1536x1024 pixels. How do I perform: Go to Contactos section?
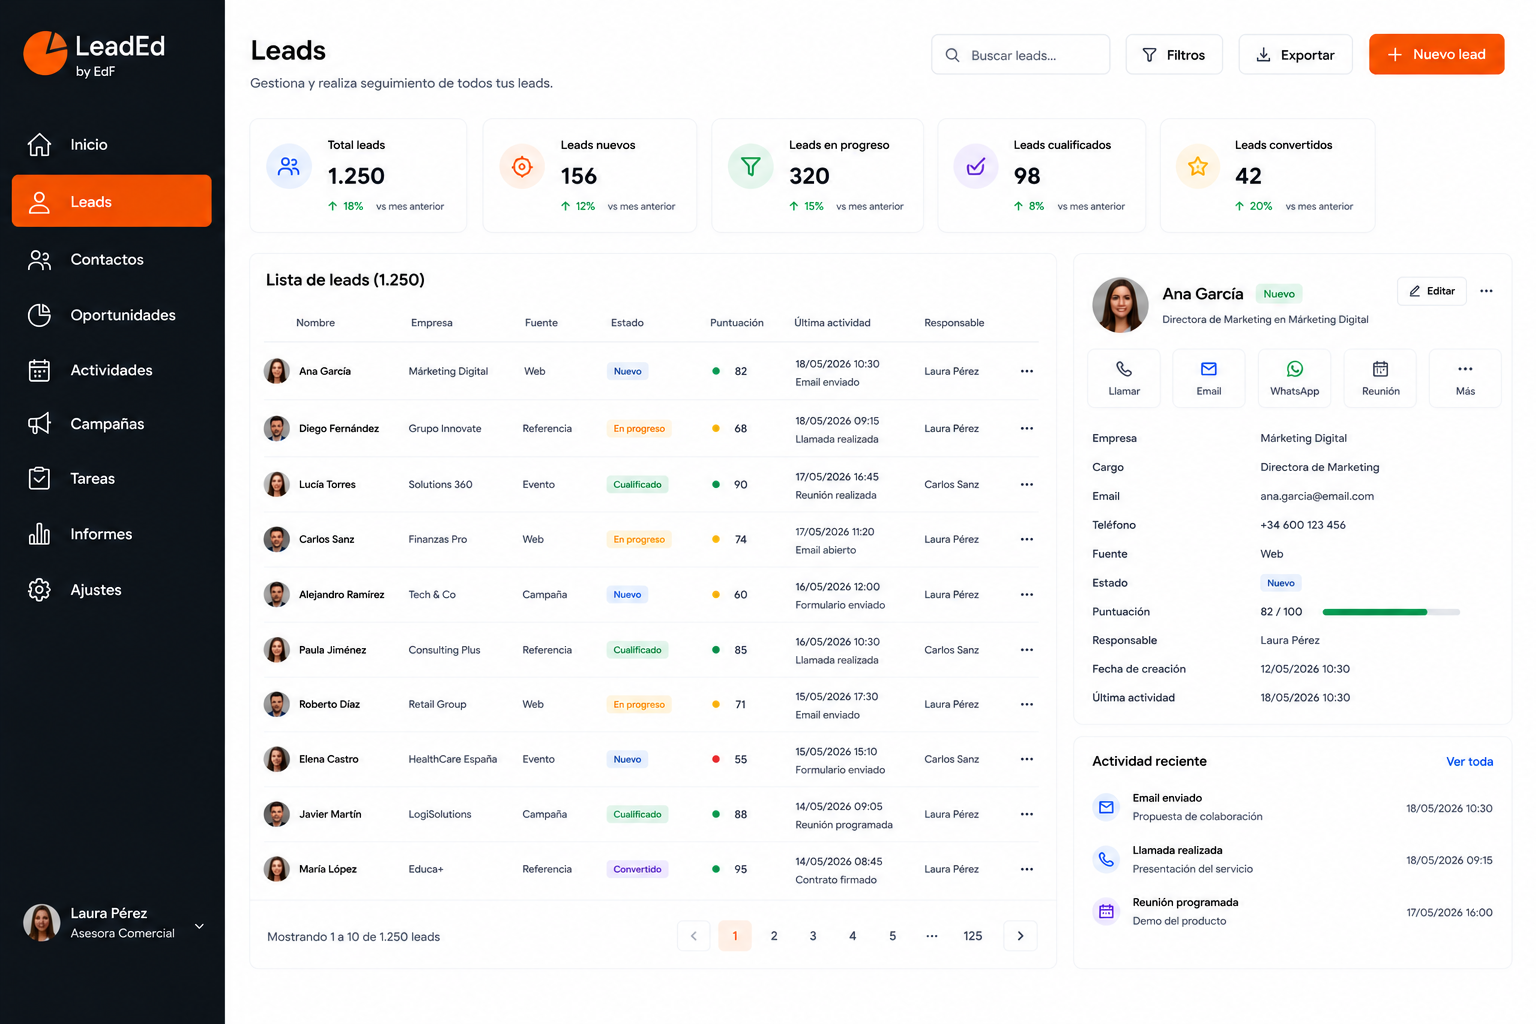click(111, 259)
